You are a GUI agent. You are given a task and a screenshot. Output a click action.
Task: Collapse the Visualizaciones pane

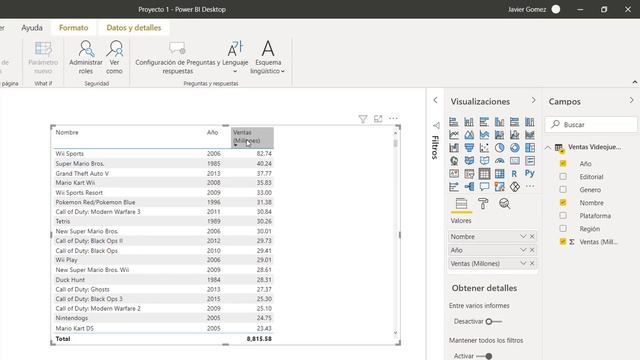point(533,100)
